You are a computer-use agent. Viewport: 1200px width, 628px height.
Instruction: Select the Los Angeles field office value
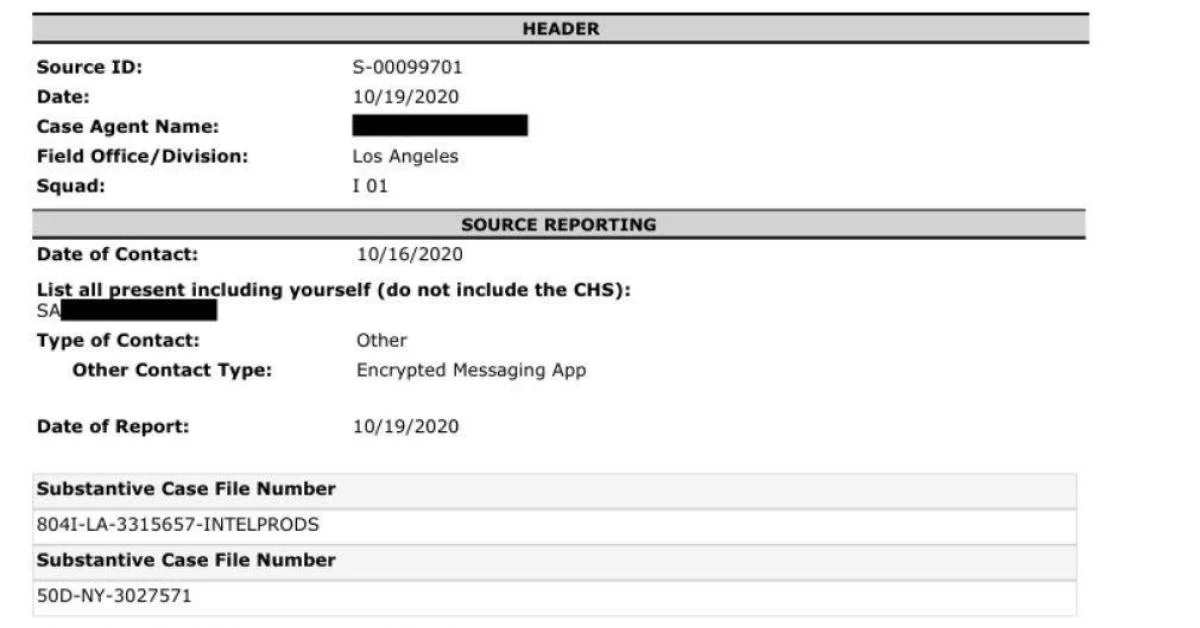405,156
